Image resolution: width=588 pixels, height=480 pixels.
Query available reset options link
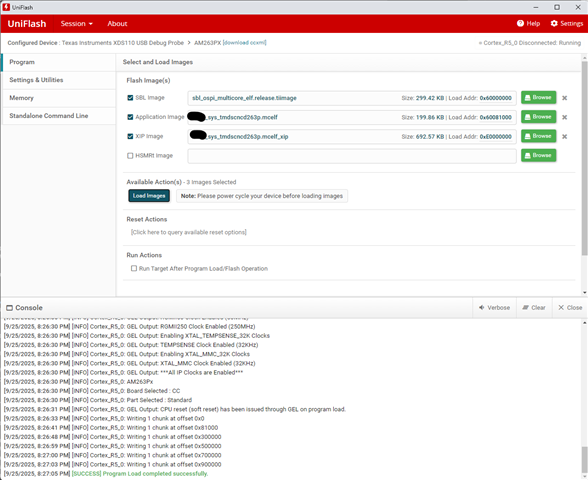[189, 232]
